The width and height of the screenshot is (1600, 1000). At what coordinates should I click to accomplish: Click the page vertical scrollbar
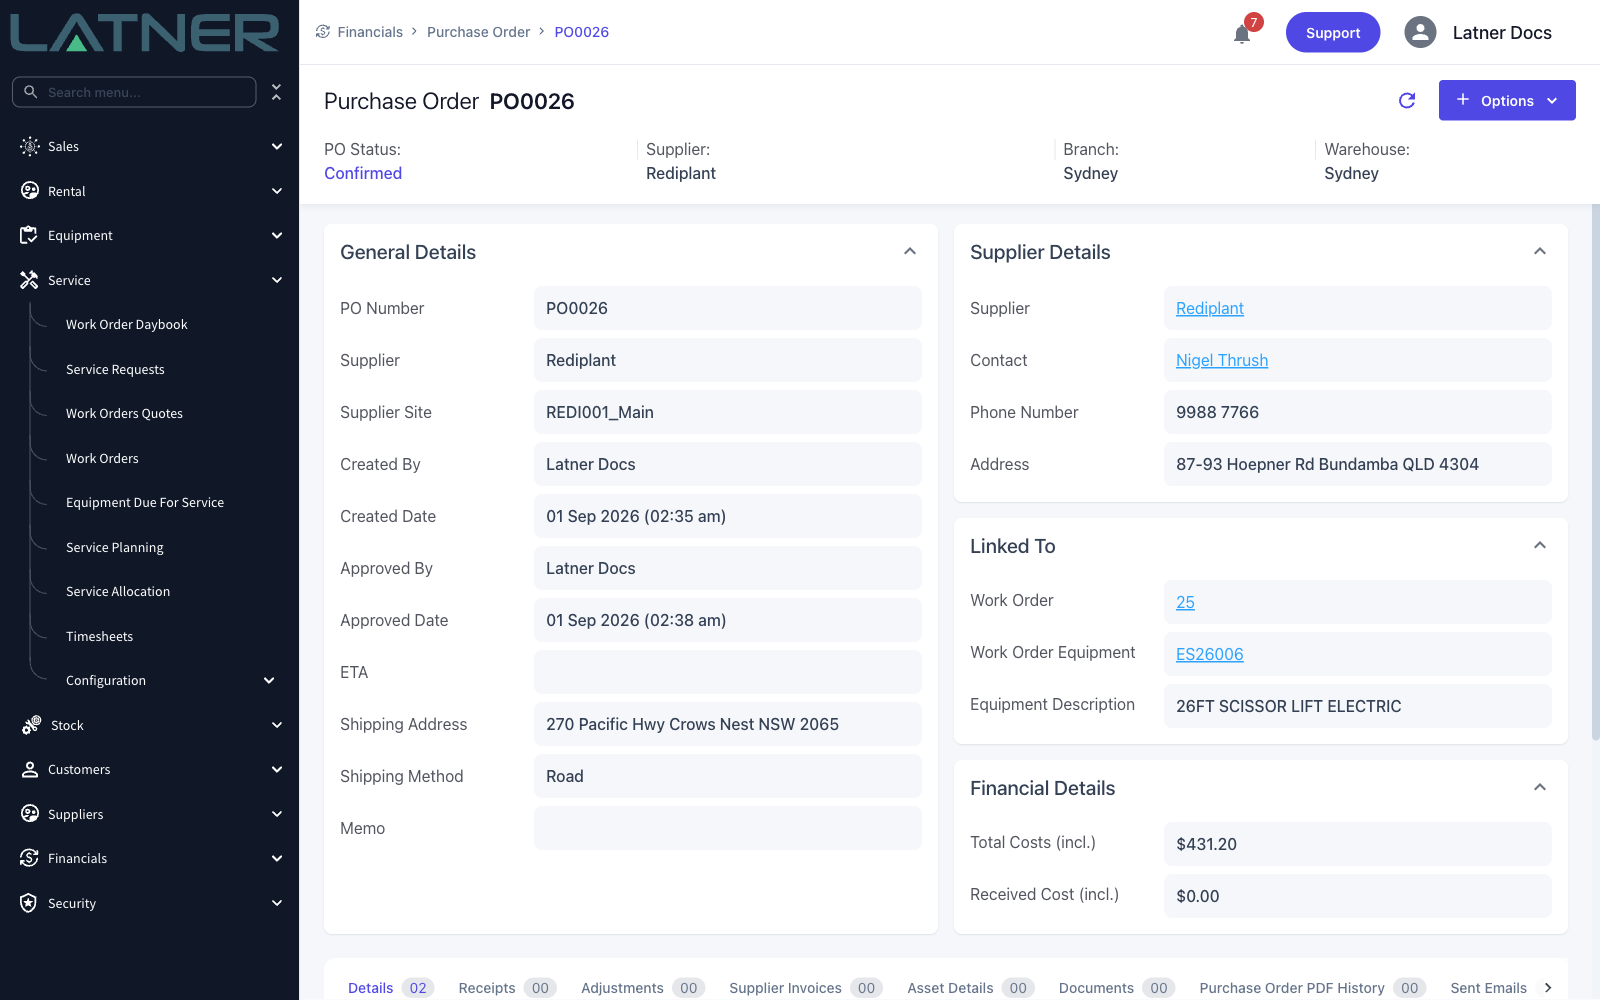pos(1595,473)
